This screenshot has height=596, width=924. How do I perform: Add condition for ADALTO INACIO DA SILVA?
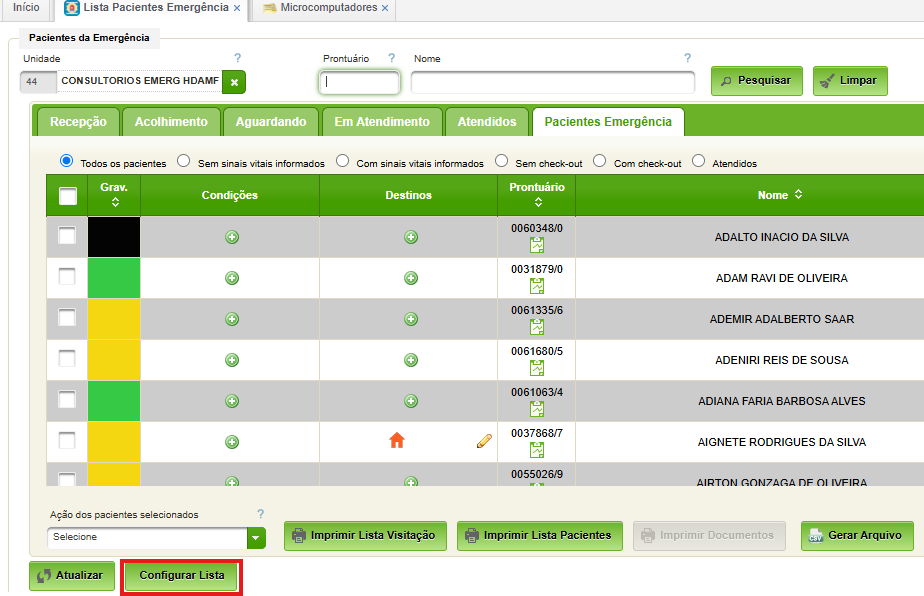[232, 237]
